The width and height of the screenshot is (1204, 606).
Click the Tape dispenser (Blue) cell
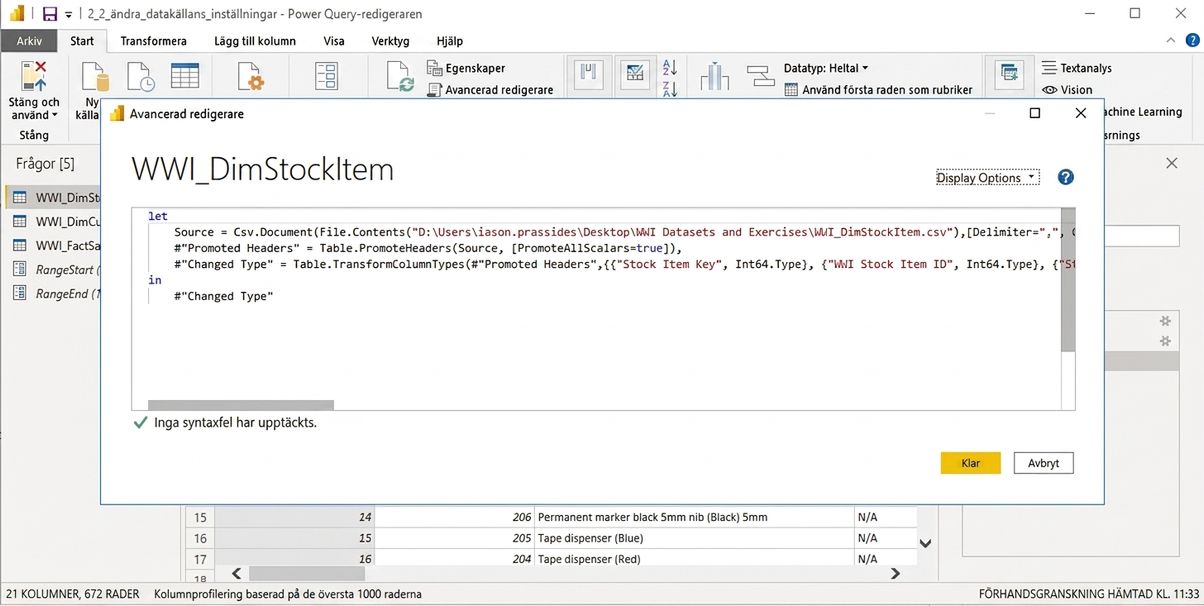694,538
